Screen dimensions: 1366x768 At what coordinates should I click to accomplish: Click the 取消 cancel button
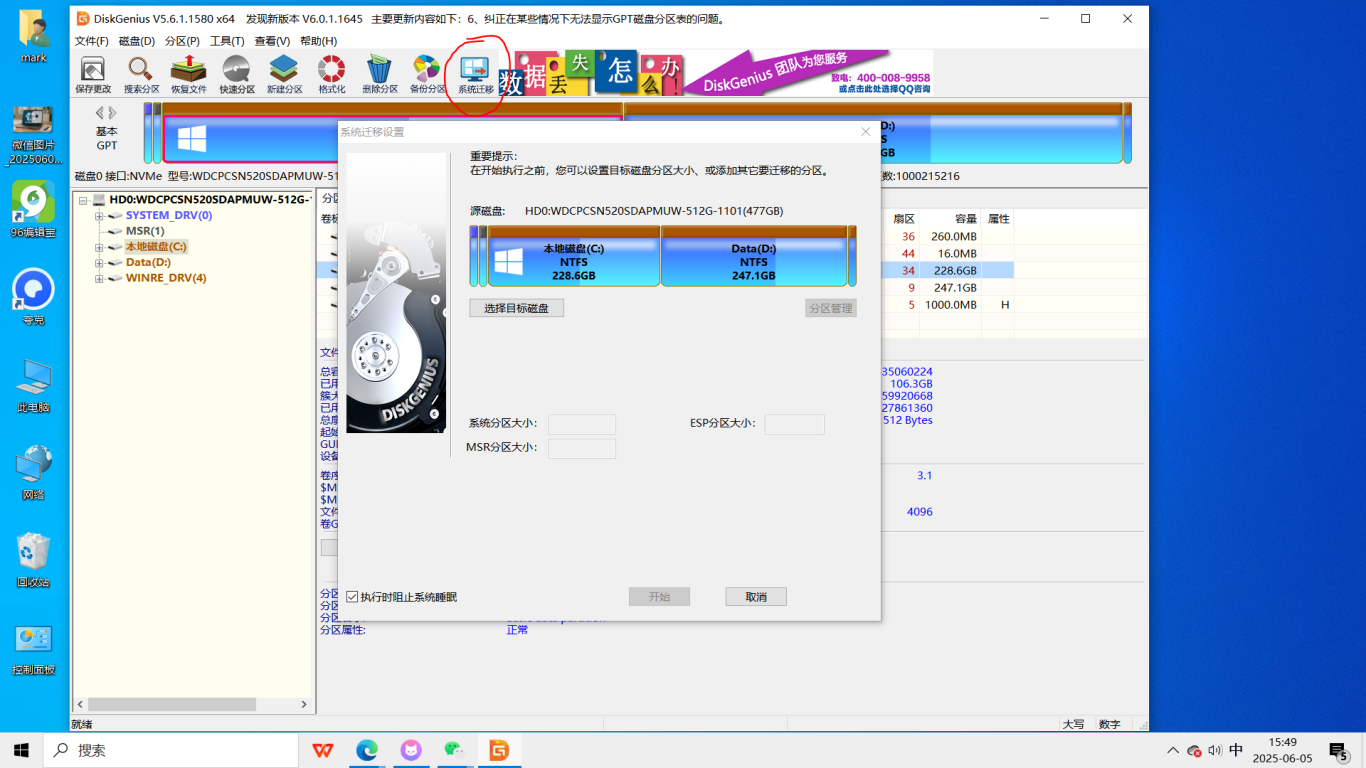(x=756, y=597)
